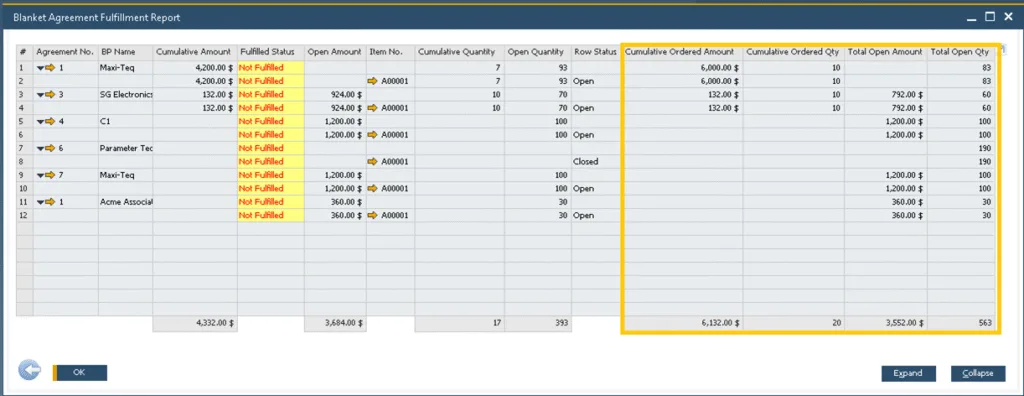1024x396 pixels.
Task: Open link arrow for agreement 7
Action: coord(50,175)
